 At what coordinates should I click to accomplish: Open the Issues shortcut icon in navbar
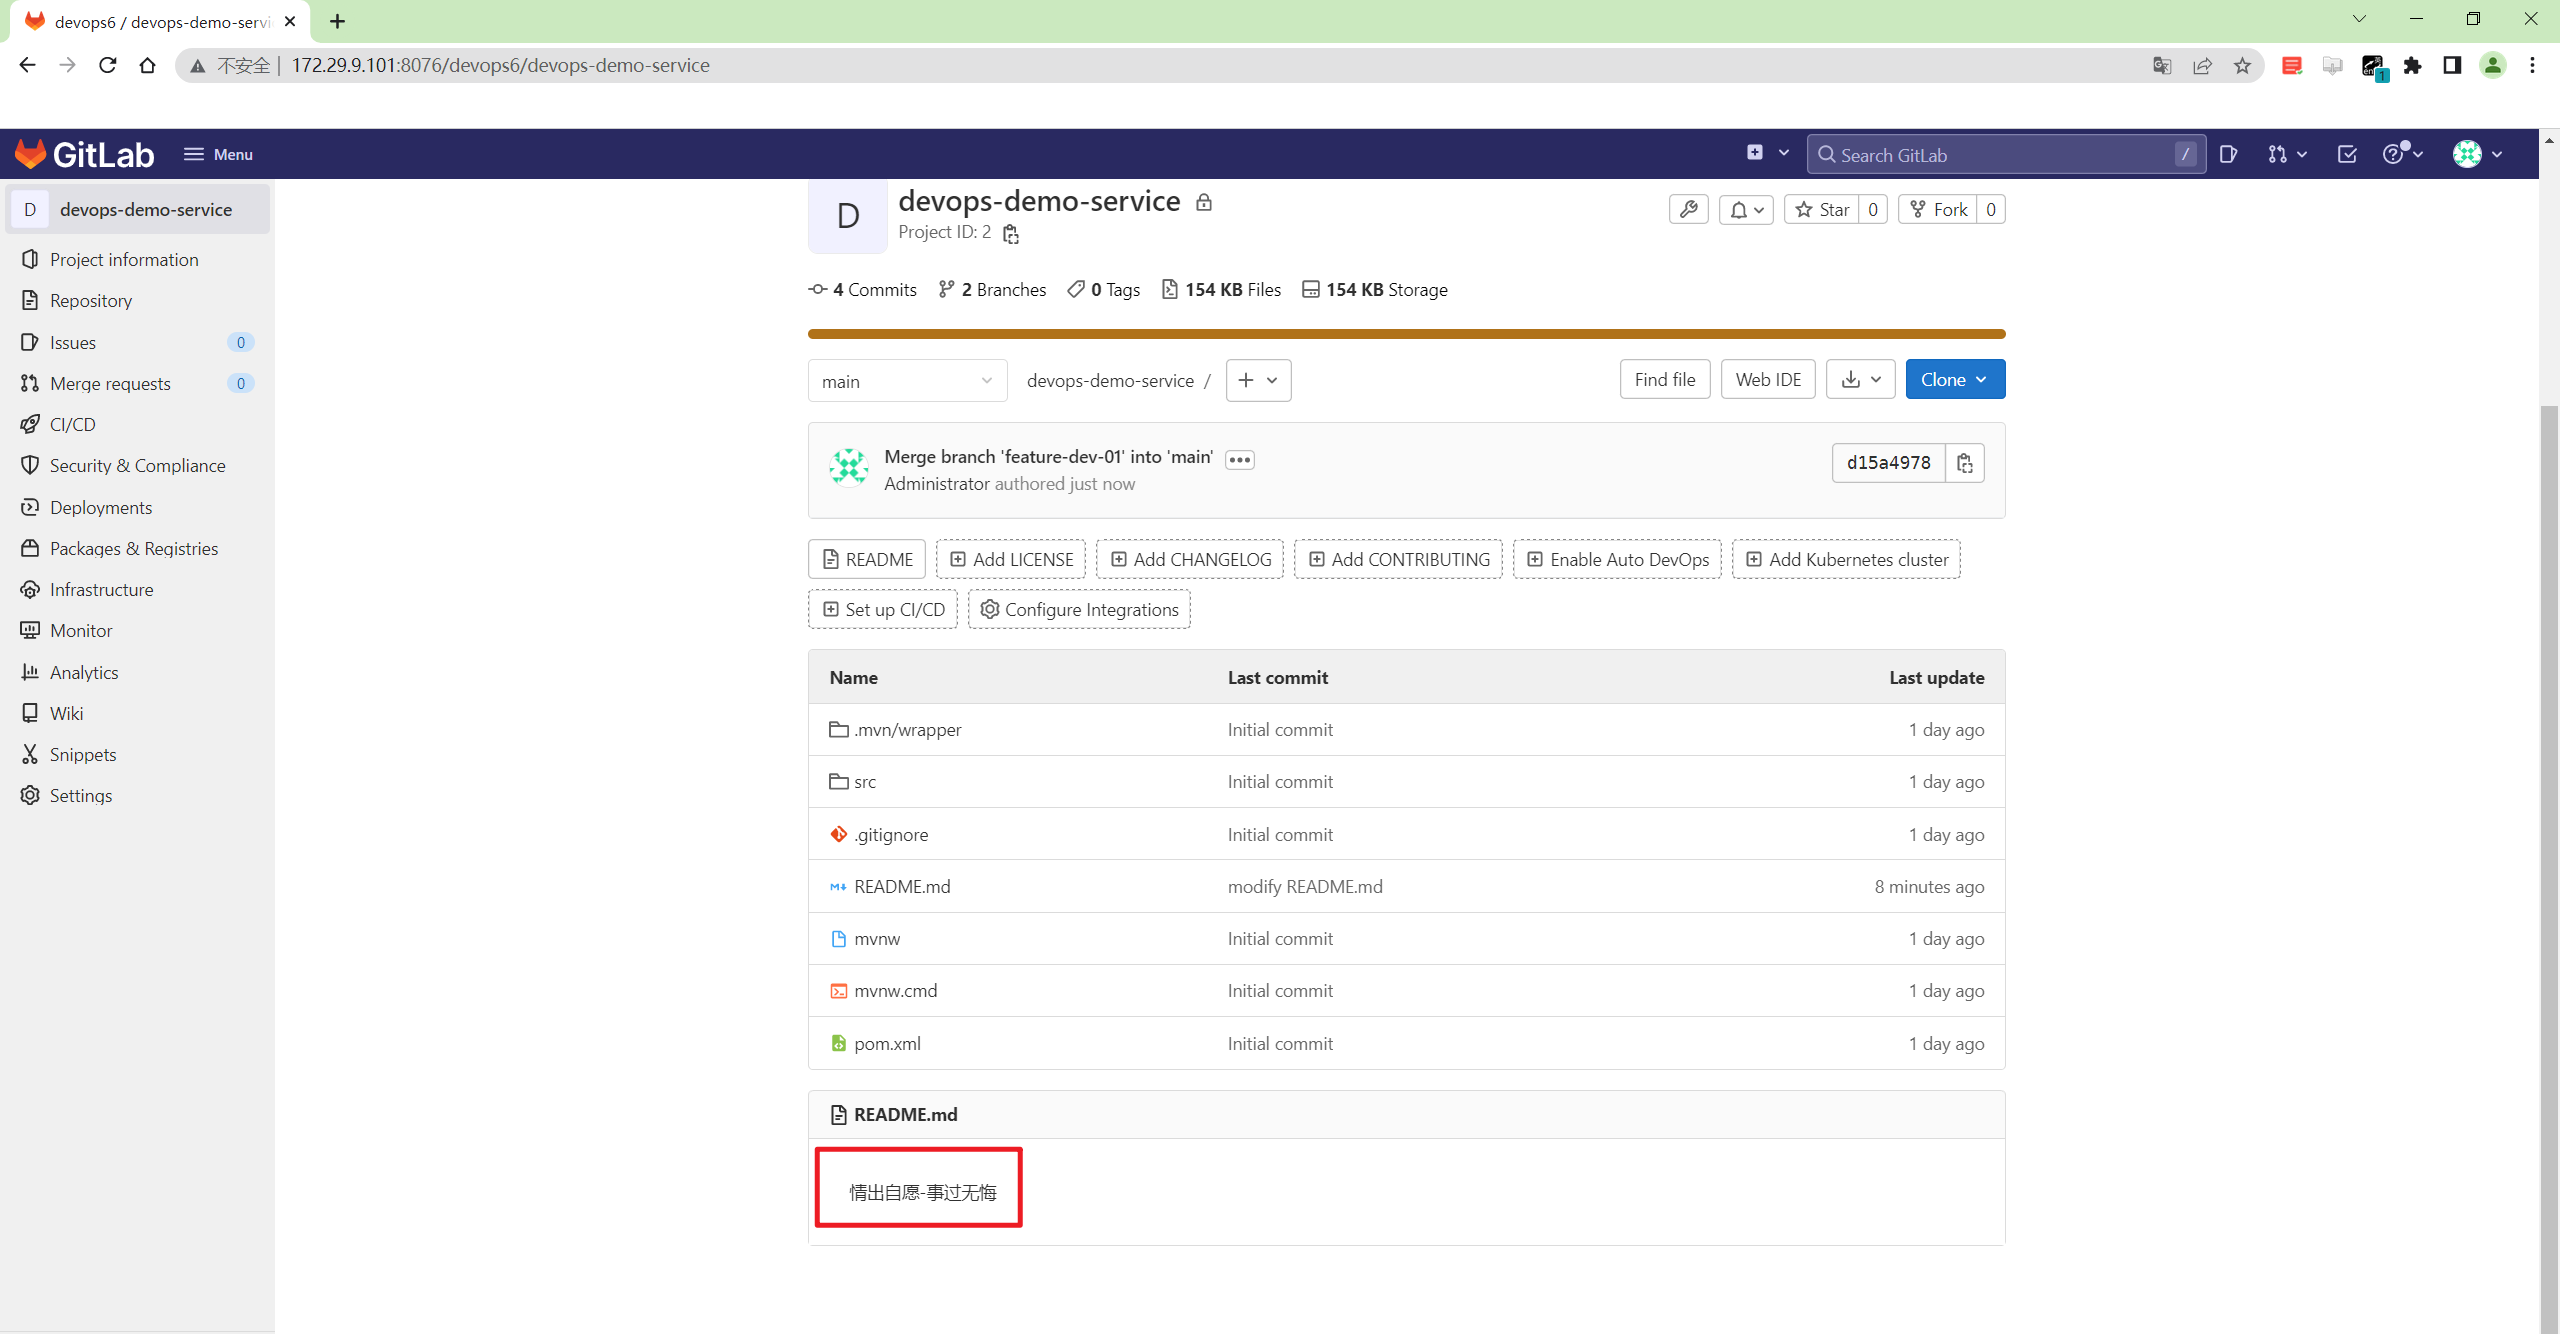tap(2228, 154)
